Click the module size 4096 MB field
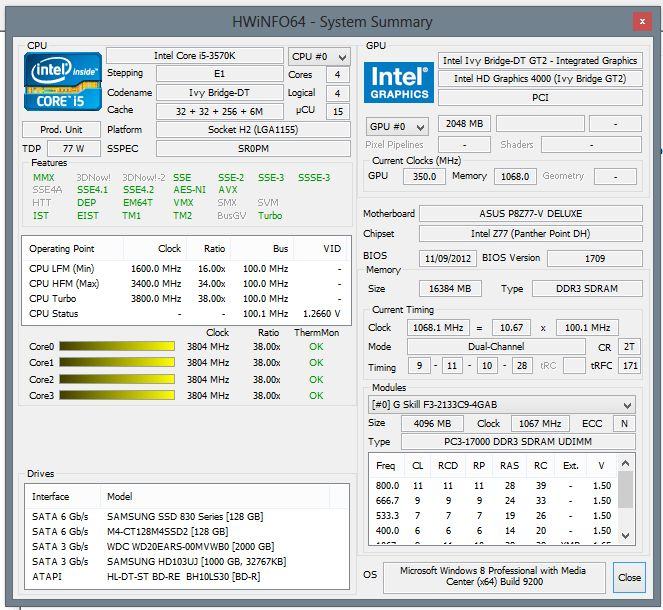 pyautogui.click(x=432, y=423)
